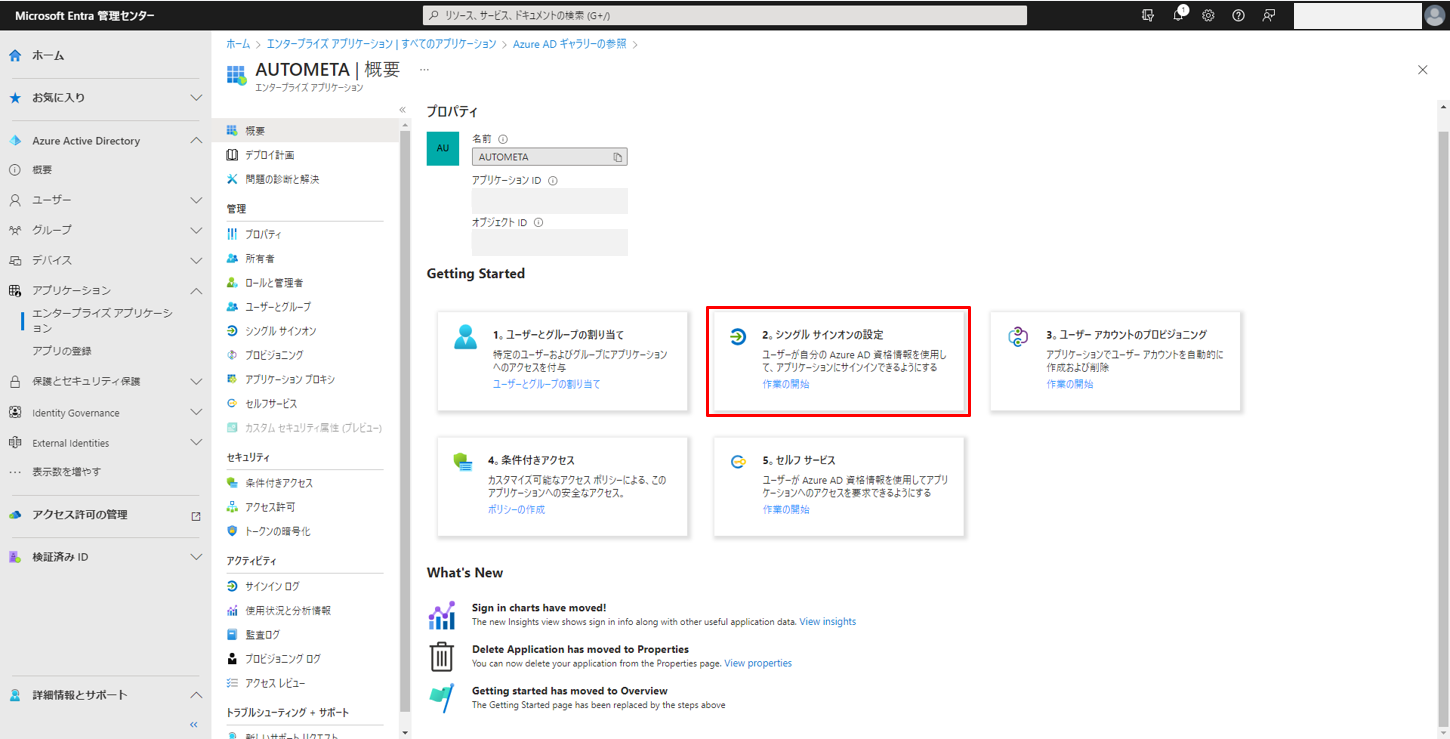Click info icon next to アプリケーション ID

[553, 181]
